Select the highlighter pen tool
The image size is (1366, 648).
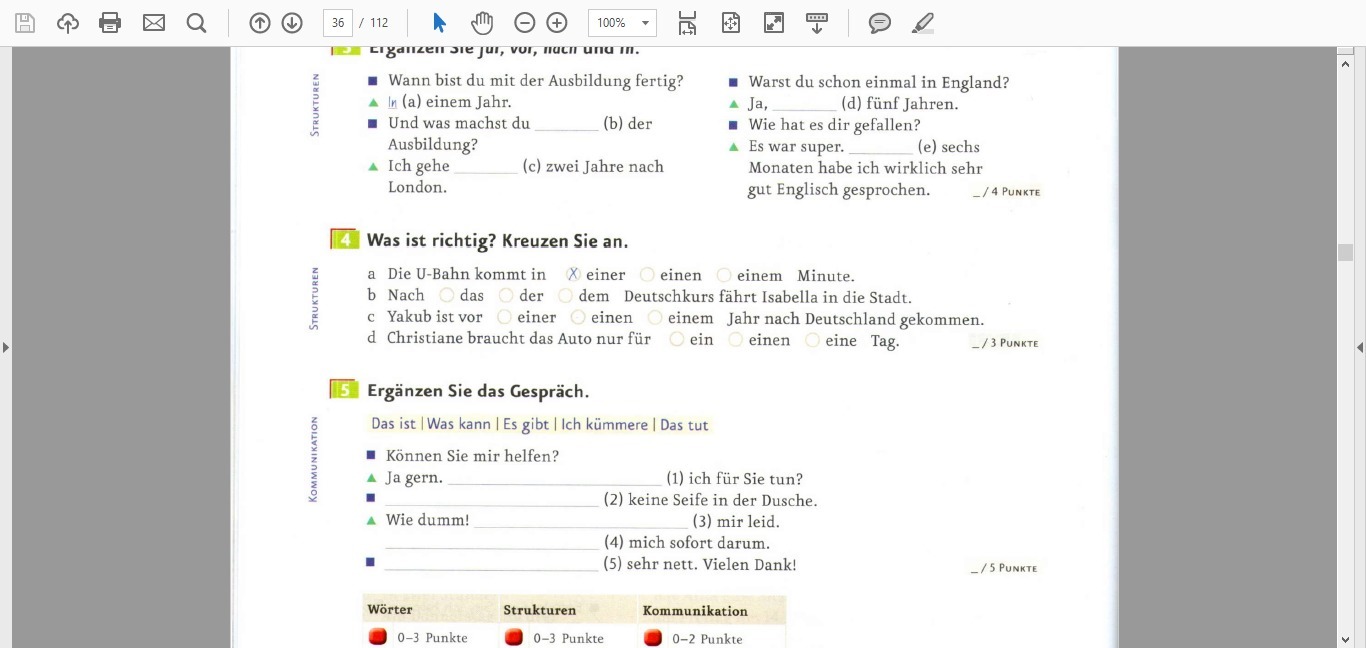923,23
